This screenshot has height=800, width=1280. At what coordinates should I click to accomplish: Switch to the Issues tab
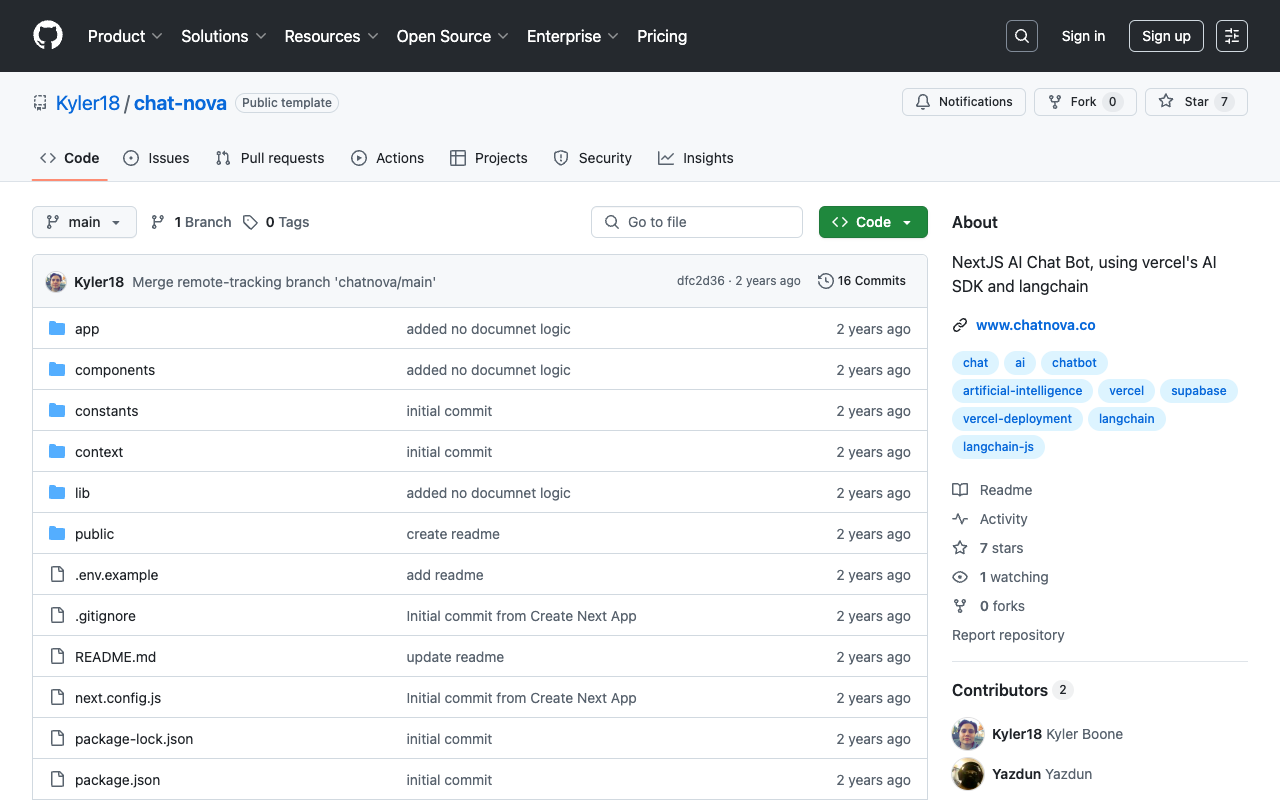pyautogui.click(x=156, y=158)
